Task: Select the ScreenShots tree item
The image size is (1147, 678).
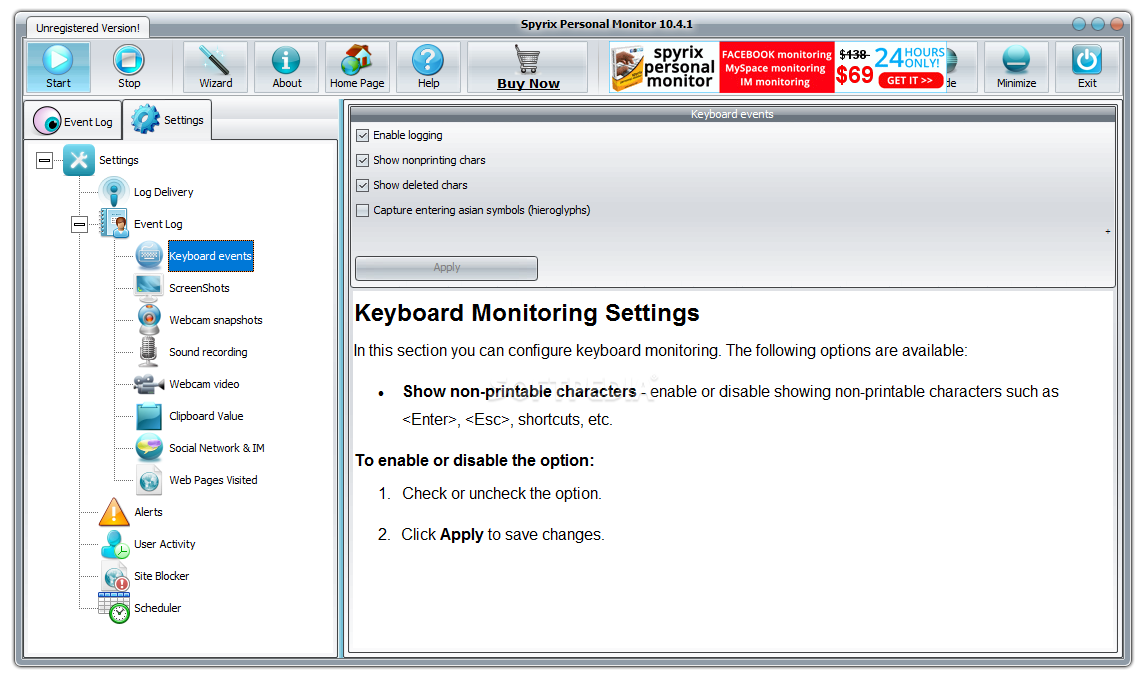Action: tap(199, 288)
